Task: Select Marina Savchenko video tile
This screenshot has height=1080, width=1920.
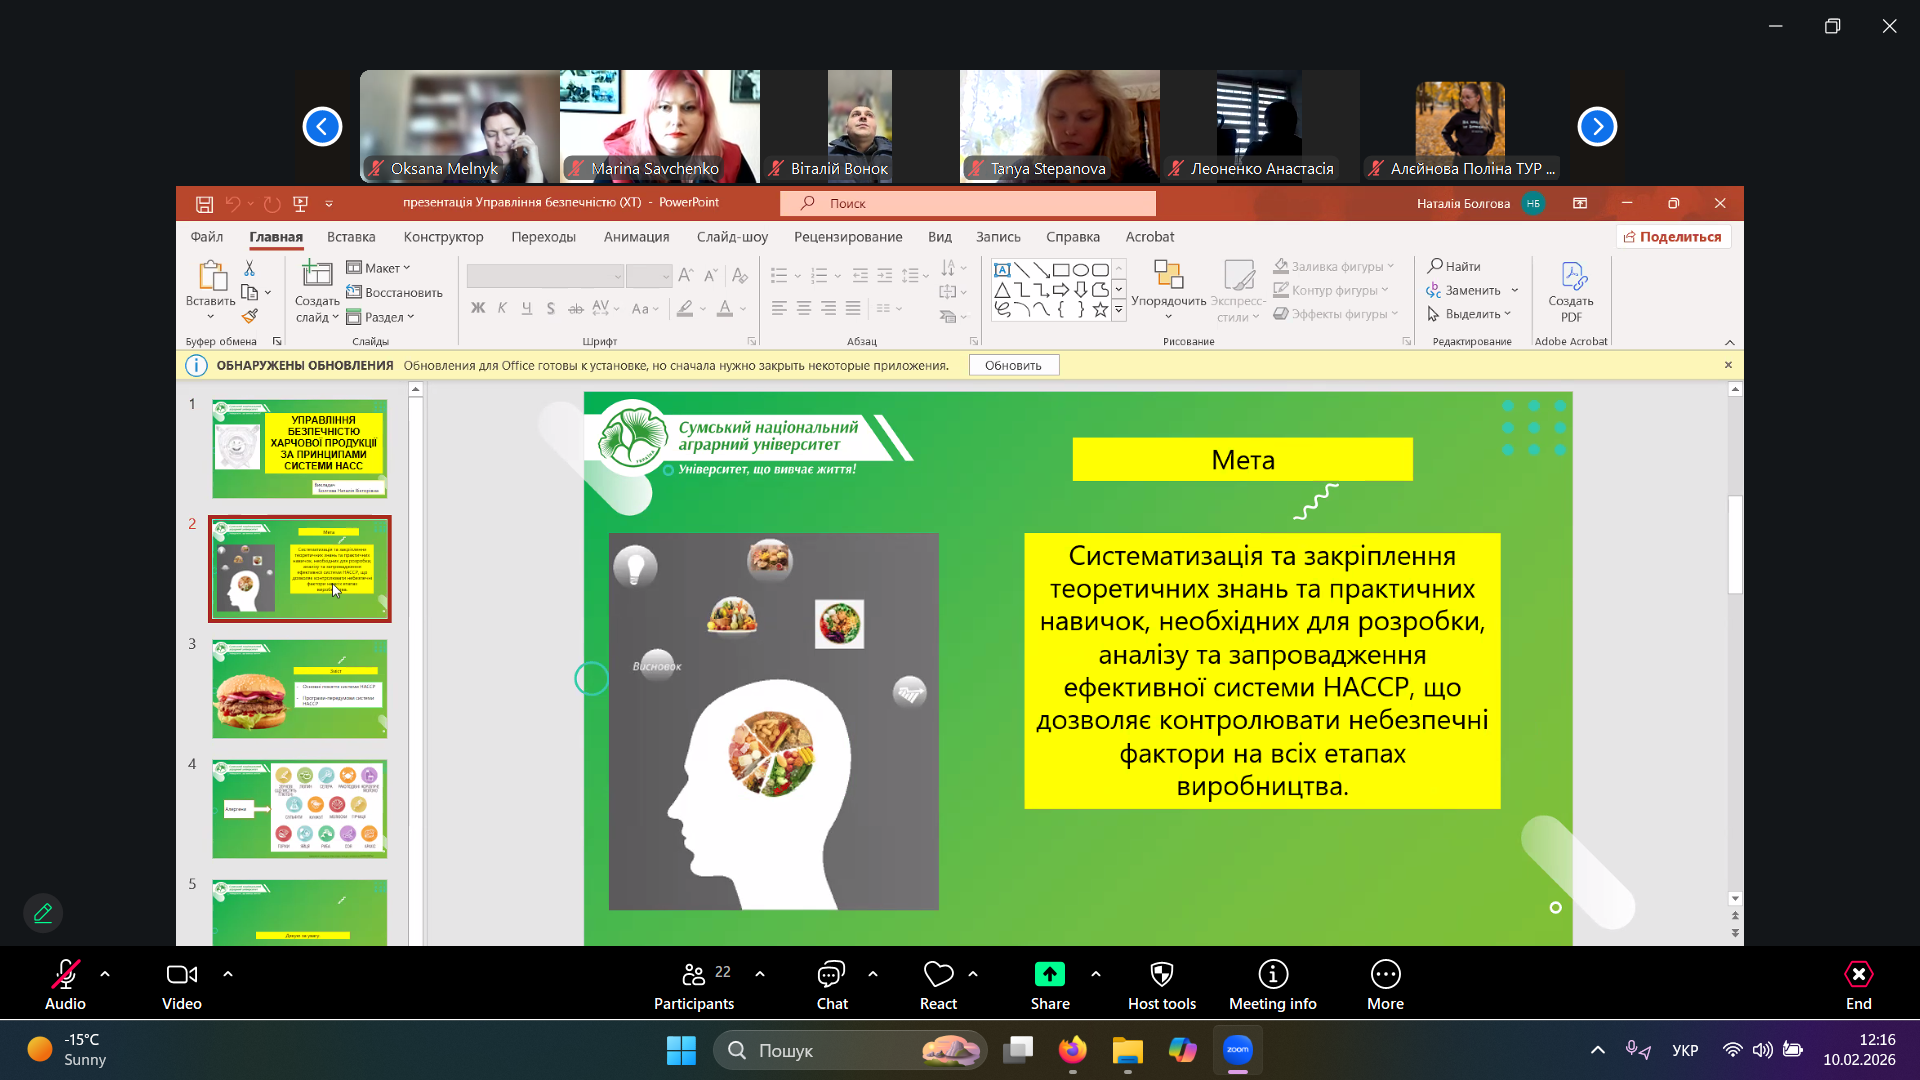Action: [659, 125]
